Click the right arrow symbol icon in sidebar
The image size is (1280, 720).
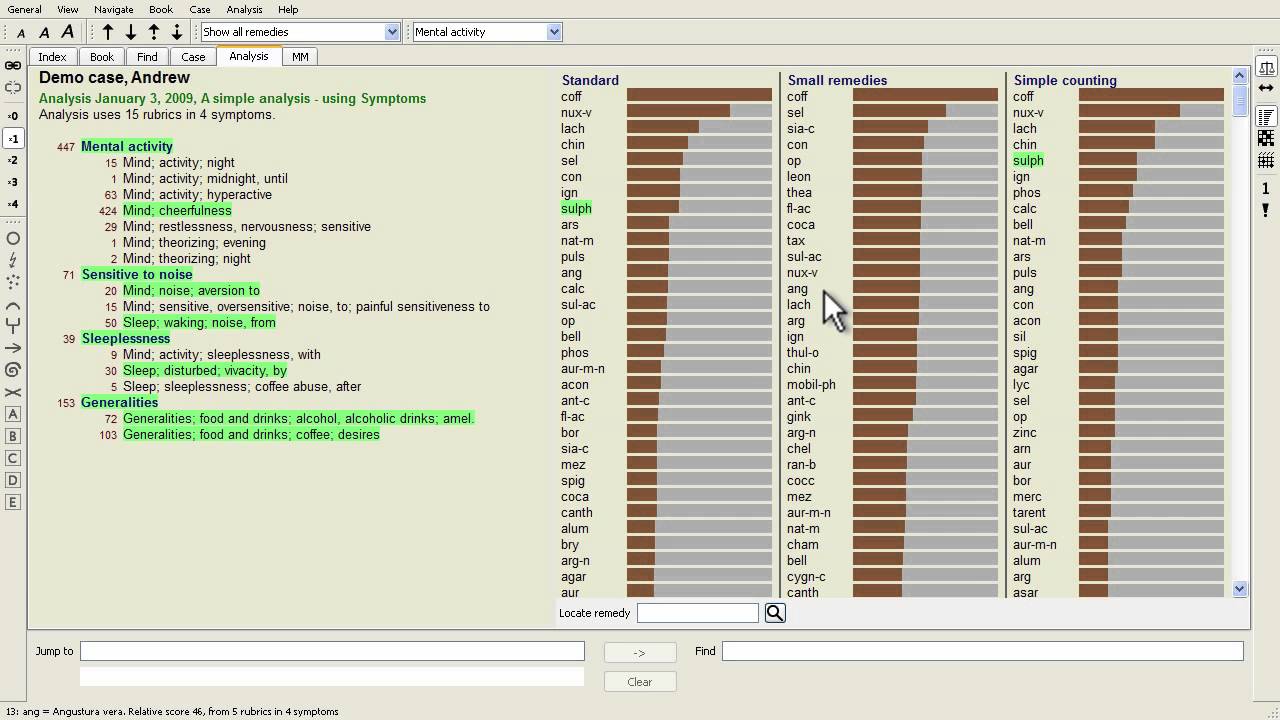[x=13, y=348]
